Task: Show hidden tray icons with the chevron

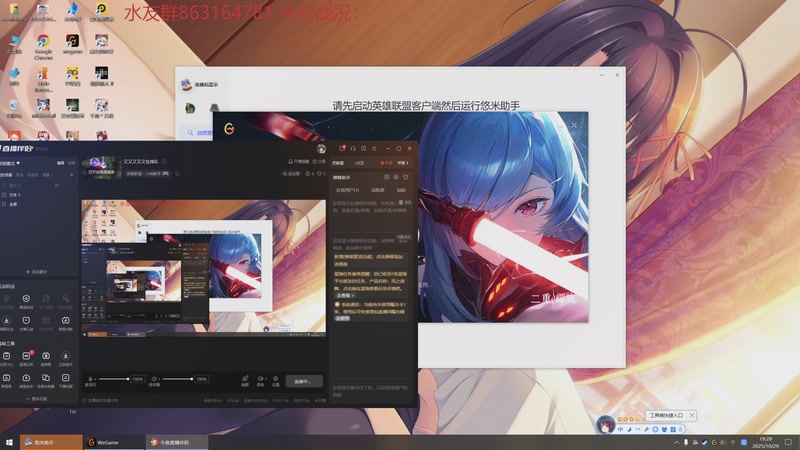Action: pos(677,442)
